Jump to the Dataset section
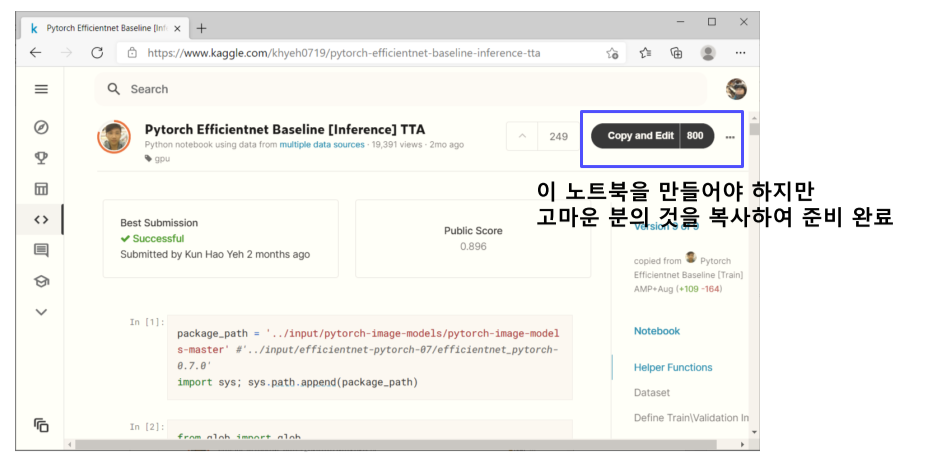This screenshot has height=460, width=933. coord(652,392)
